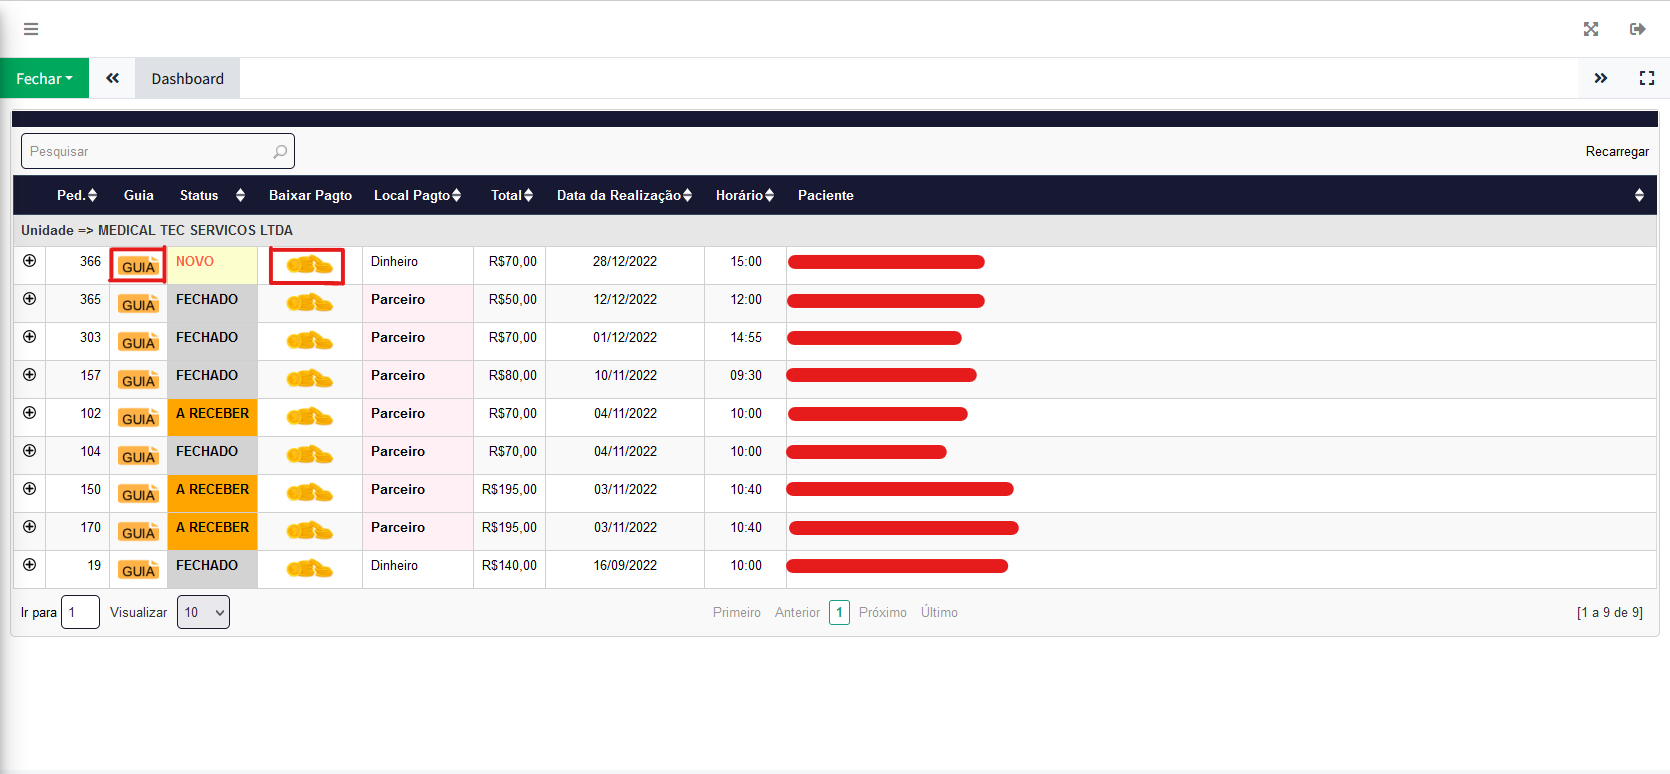Screen dimensions: 1670x774
Task: Toggle fullscreen icon on the tab bar
Action: pos(1646,78)
